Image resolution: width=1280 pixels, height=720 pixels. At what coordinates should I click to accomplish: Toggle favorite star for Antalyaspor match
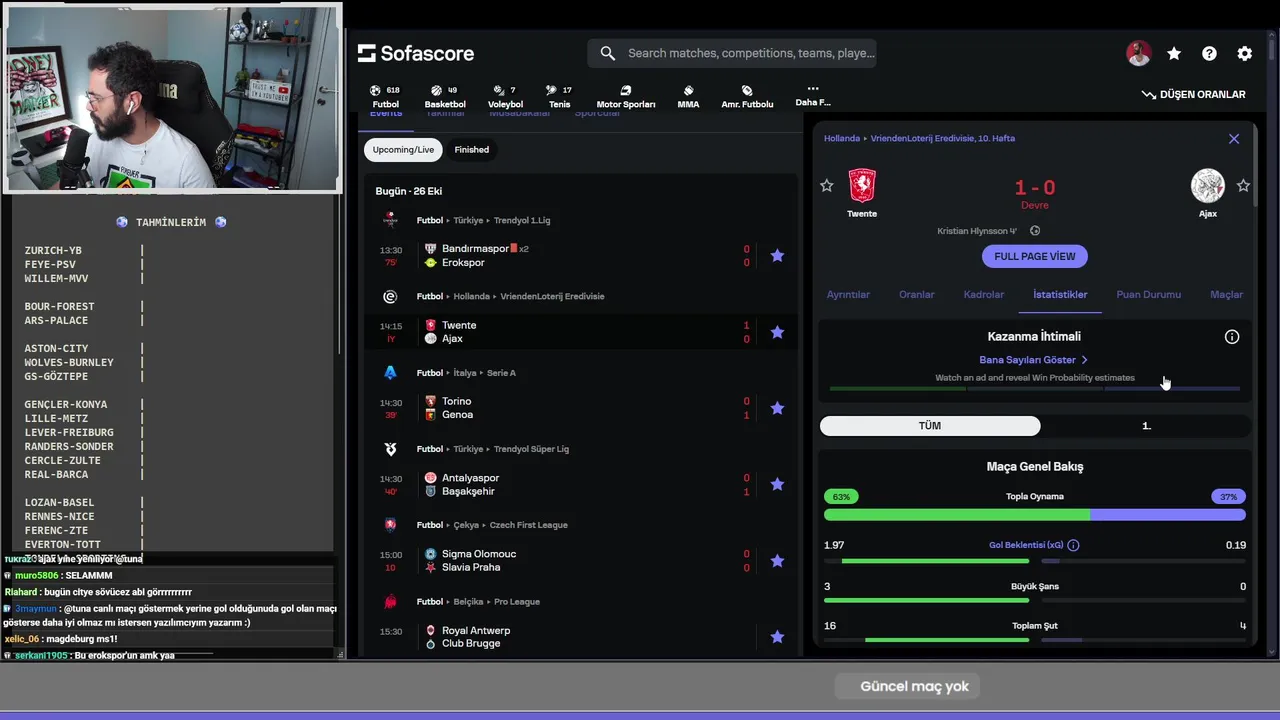[x=777, y=484]
